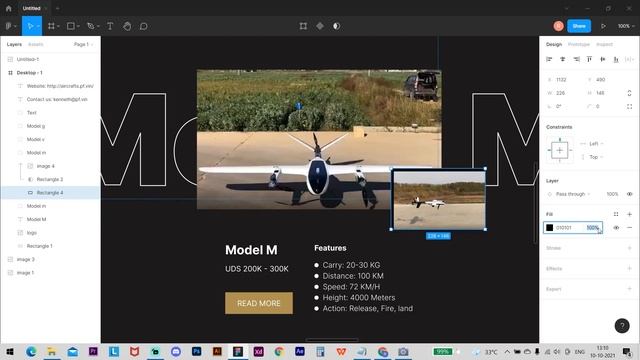Select the Rectangle 4 layer

[50, 193]
